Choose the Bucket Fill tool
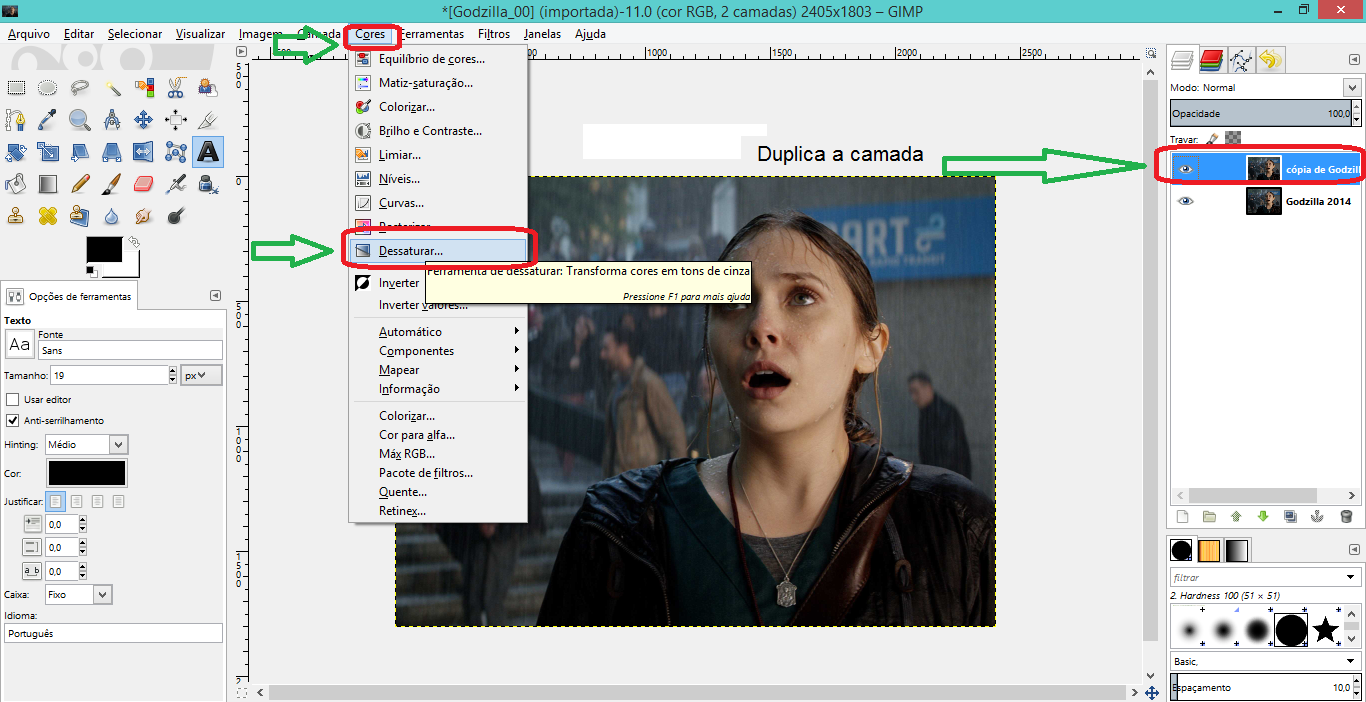This screenshot has width=1366, height=702. click(15, 184)
